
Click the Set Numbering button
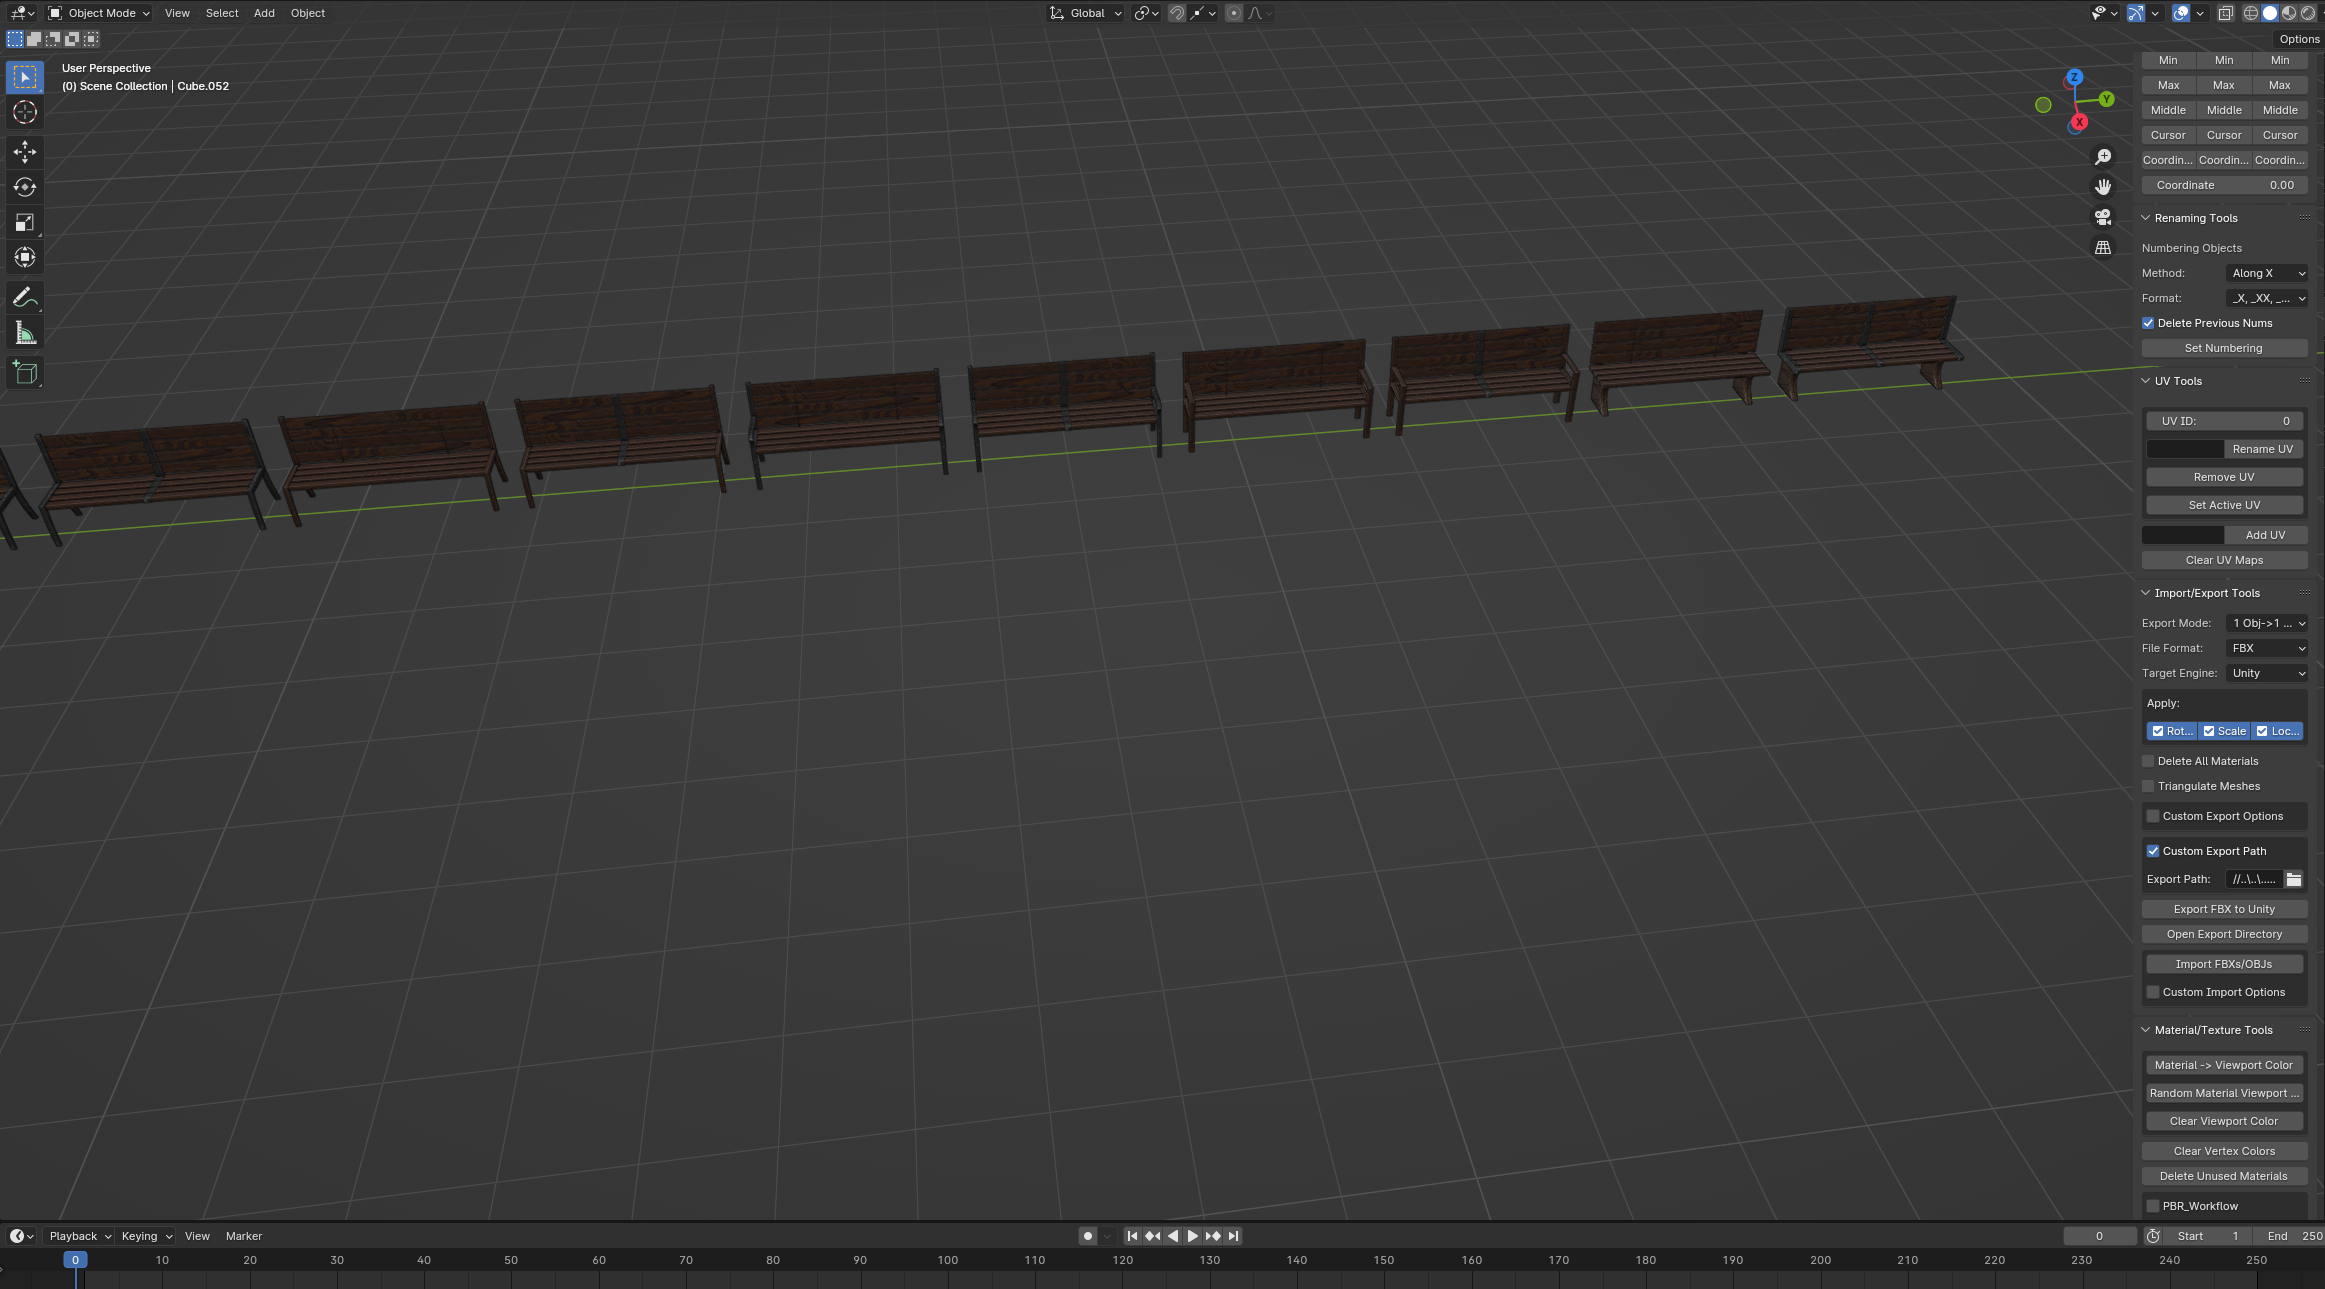click(2224, 348)
